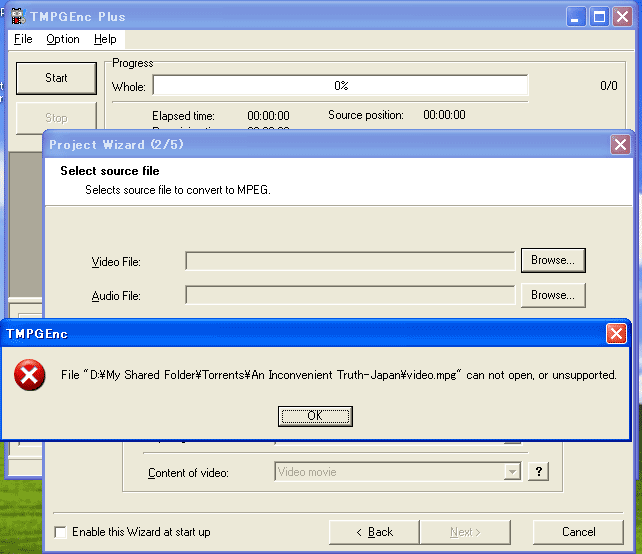Minimize the TMPGEnc Plus window

575,17
